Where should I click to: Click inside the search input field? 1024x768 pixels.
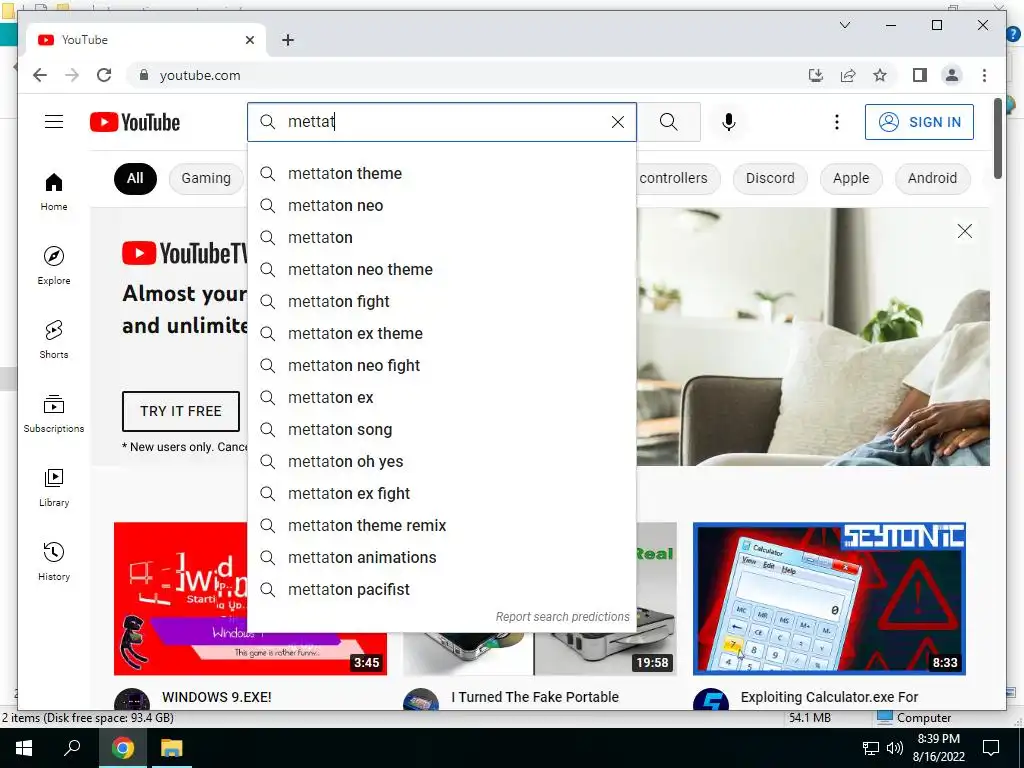pos(444,122)
